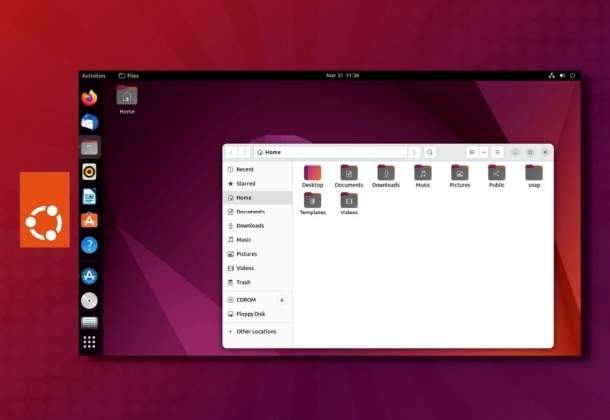Select Starred in the sidebar
This screenshot has height=420, width=610.
click(245, 184)
